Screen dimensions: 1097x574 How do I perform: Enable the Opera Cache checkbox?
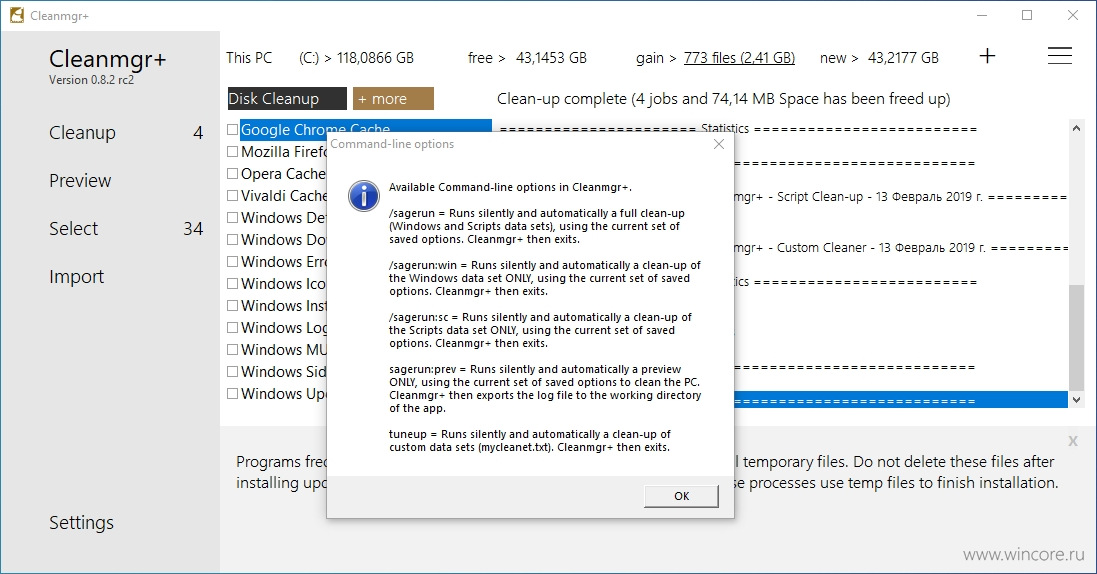point(232,174)
